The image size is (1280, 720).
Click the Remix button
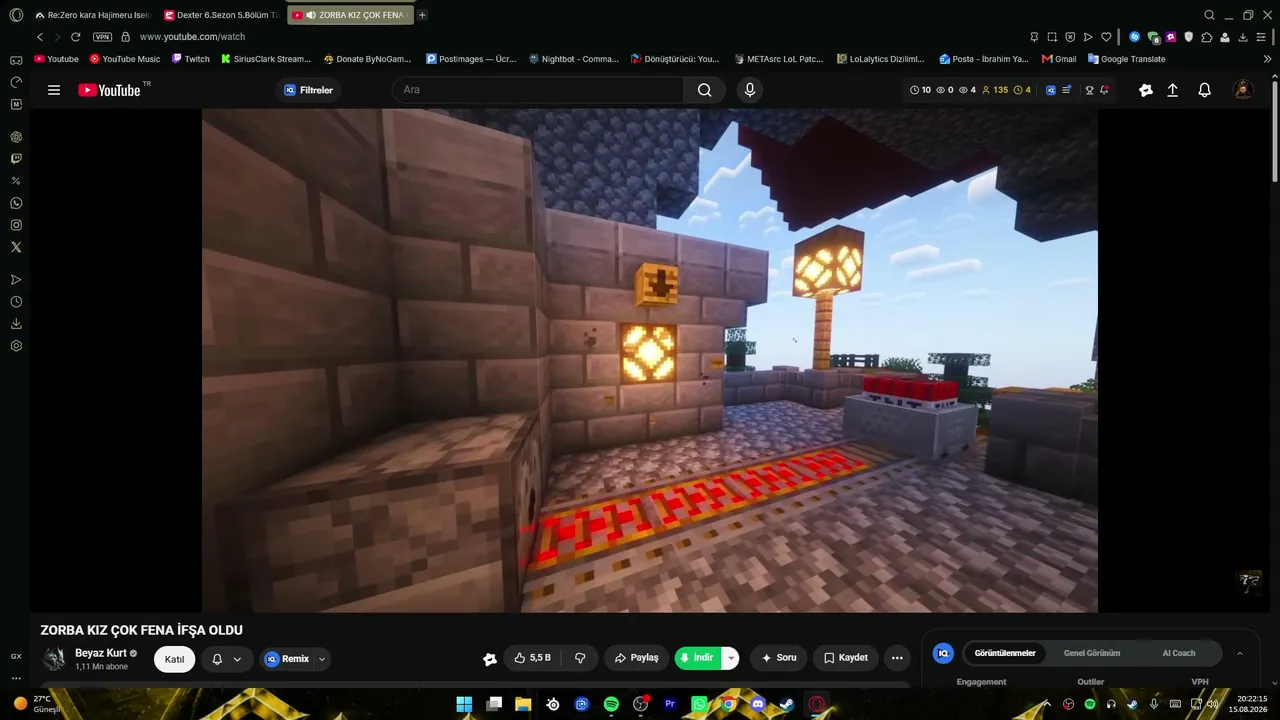point(286,659)
